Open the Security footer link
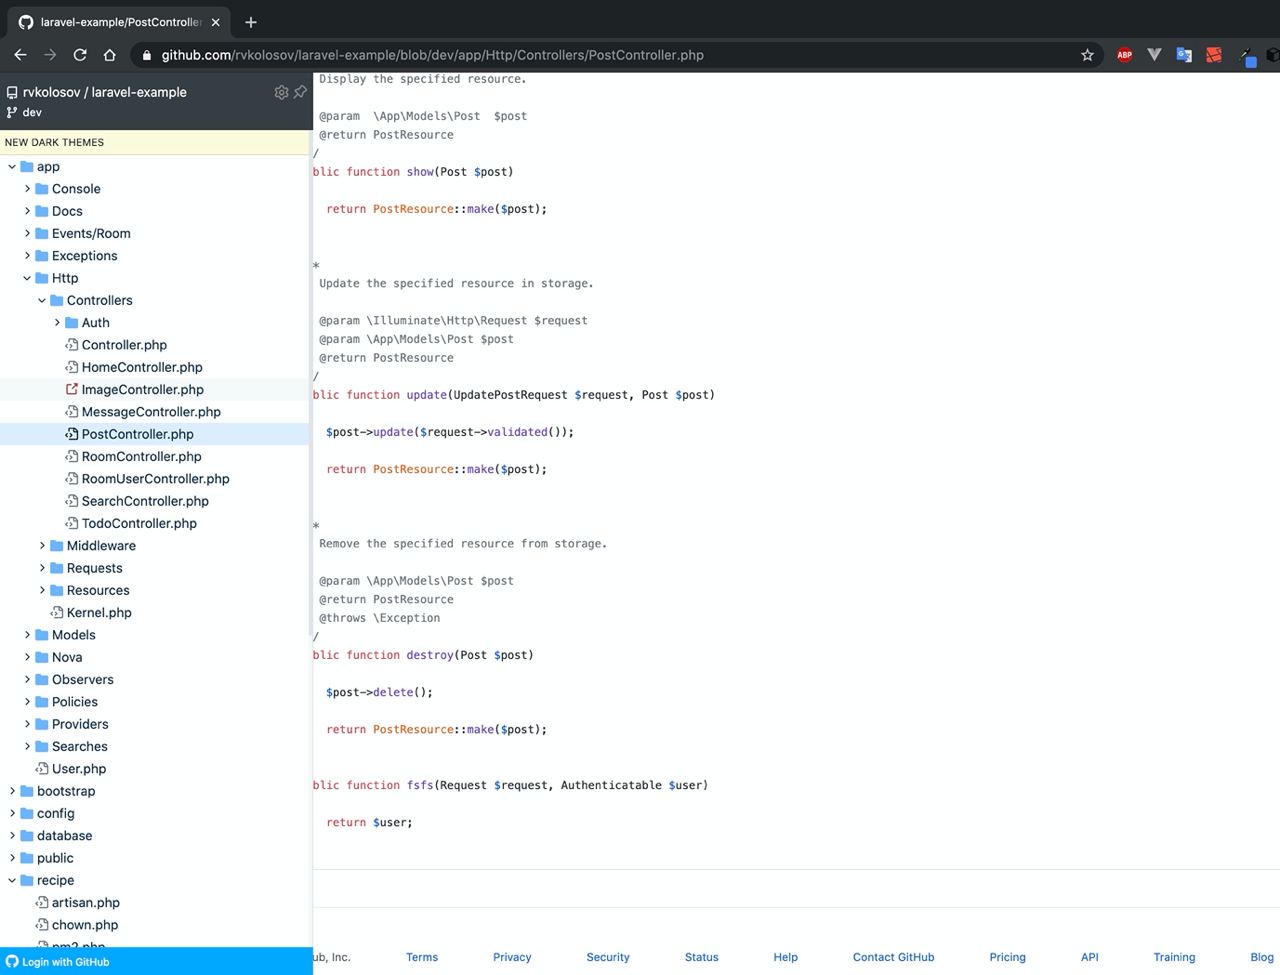 608,957
